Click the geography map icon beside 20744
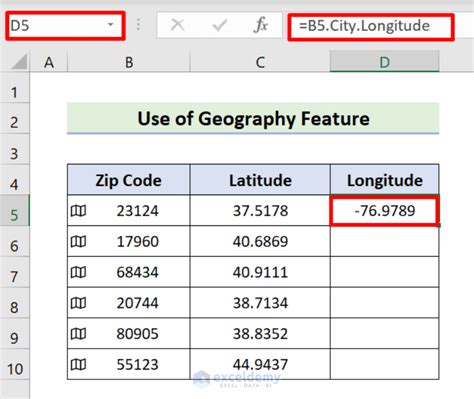This screenshot has width=474, height=399. pos(78,303)
